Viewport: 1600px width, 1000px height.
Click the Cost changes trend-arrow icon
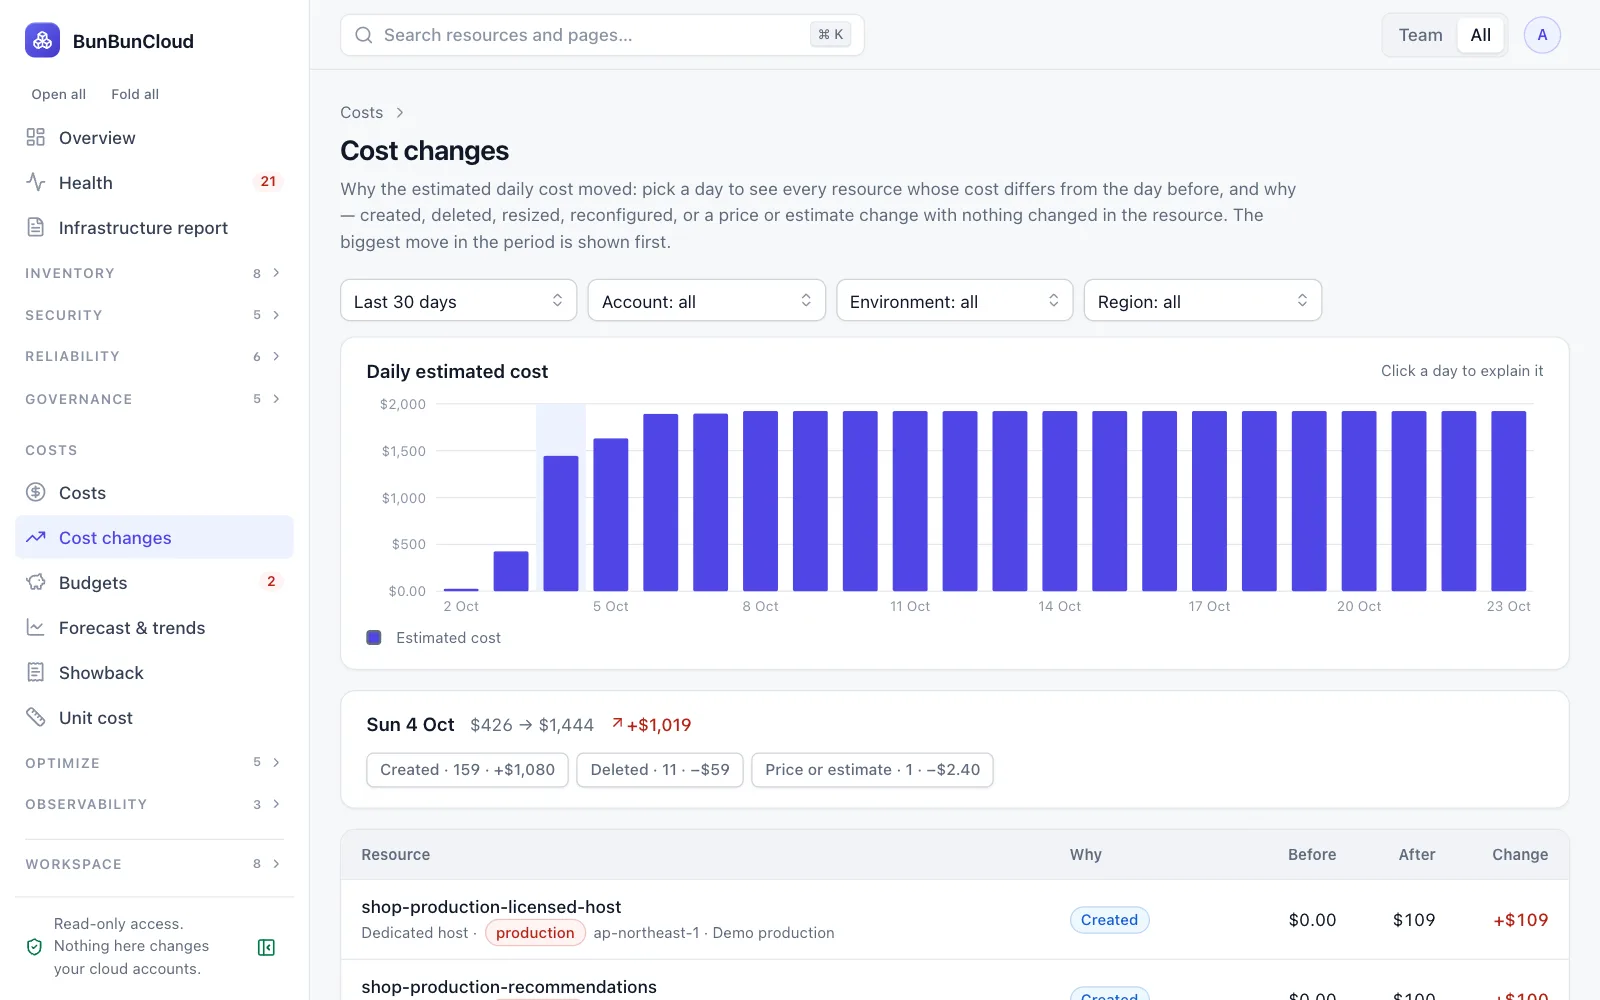point(36,537)
